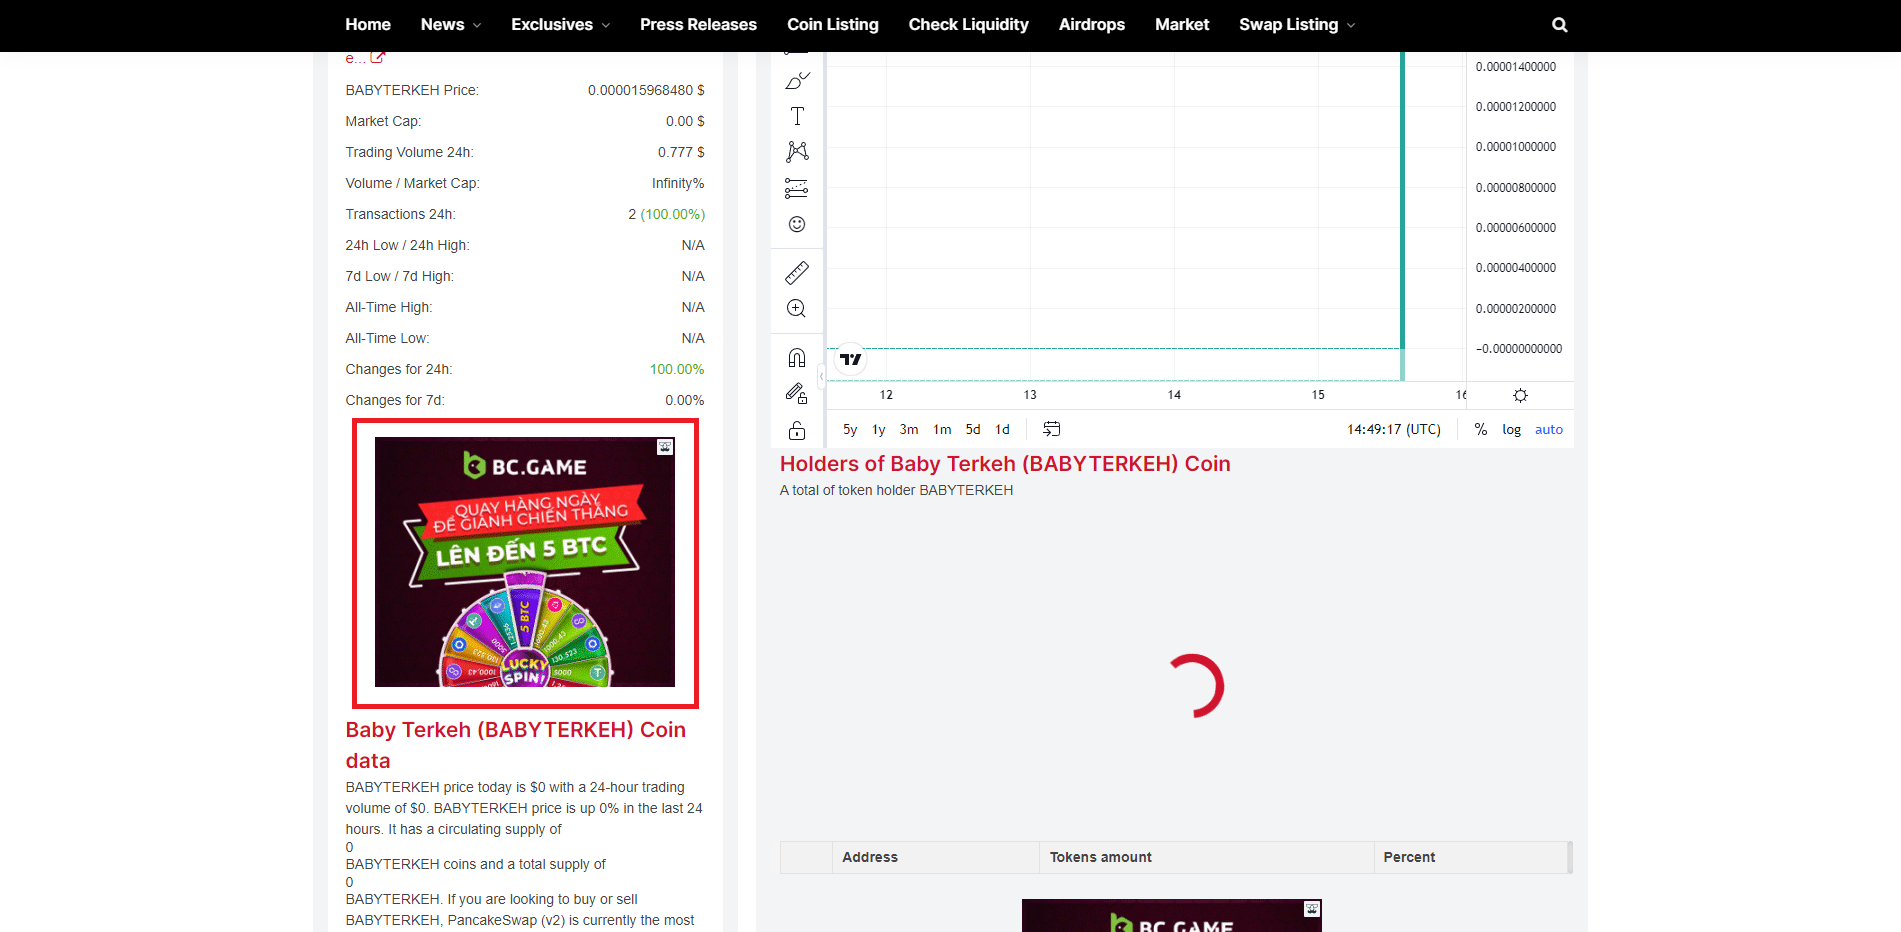Open the prediction and measurement tools
Viewport: 1901px width, 932px height.
pos(797,188)
